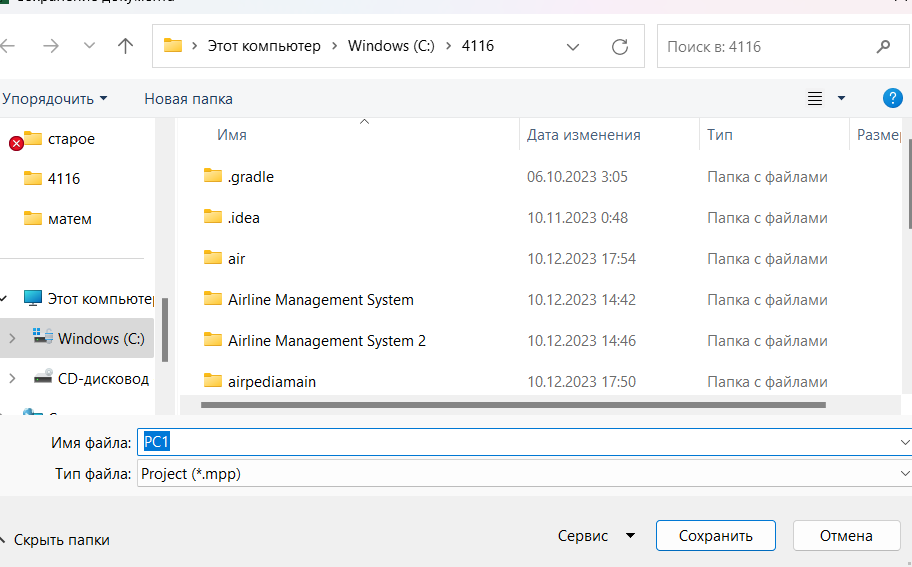
Task: Change view with the view layout icon
Action: click(x=815, y=98)
